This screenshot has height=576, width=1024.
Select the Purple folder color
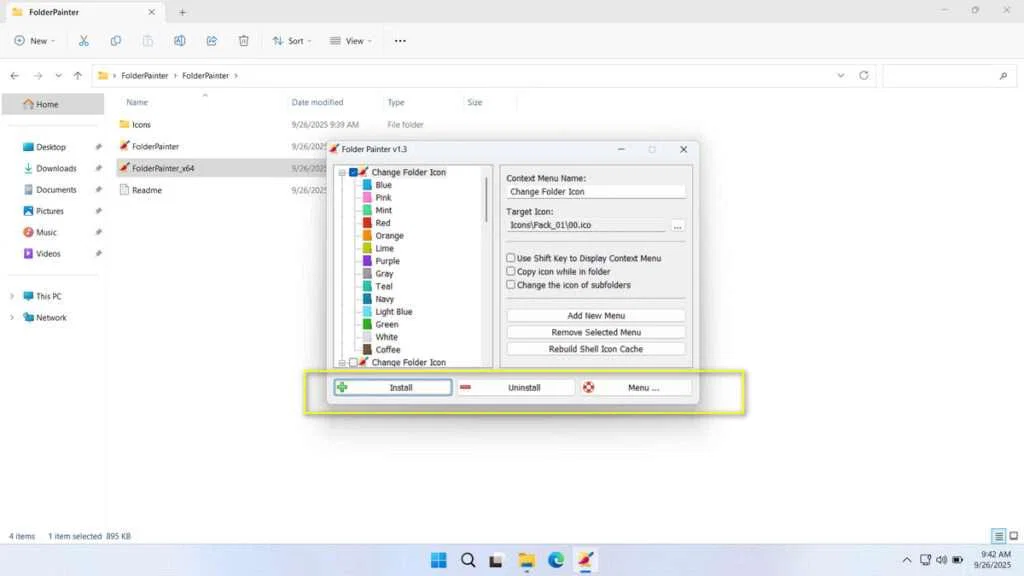click(x=367, y=261)
